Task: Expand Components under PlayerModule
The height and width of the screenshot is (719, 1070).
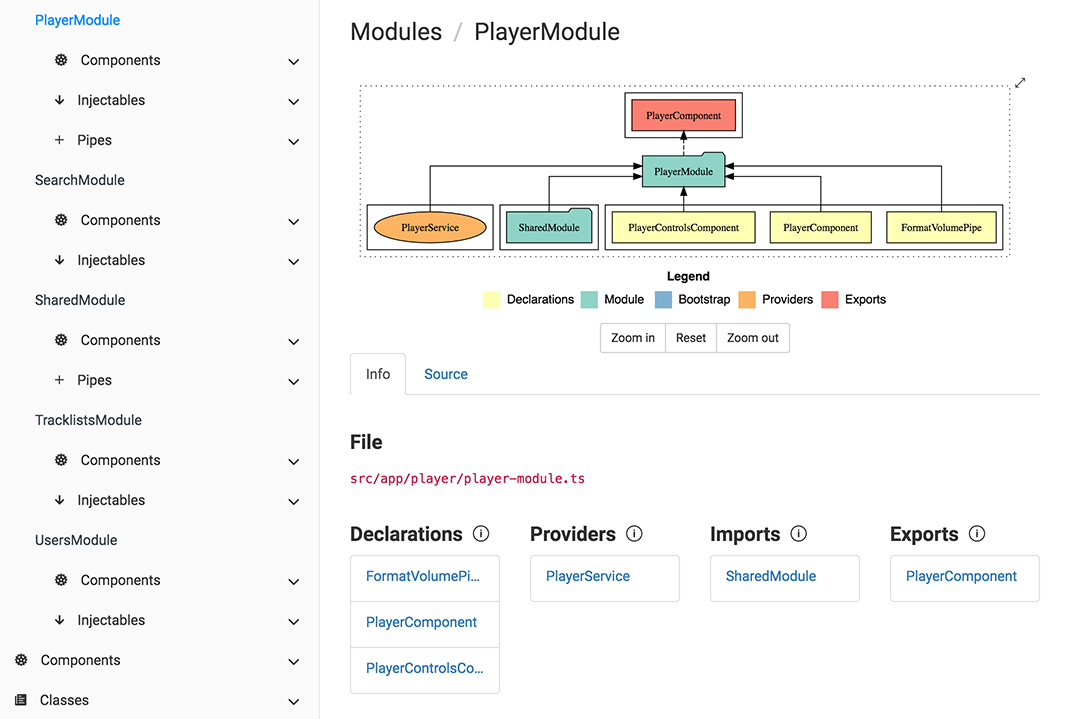Action: point(293,61)
